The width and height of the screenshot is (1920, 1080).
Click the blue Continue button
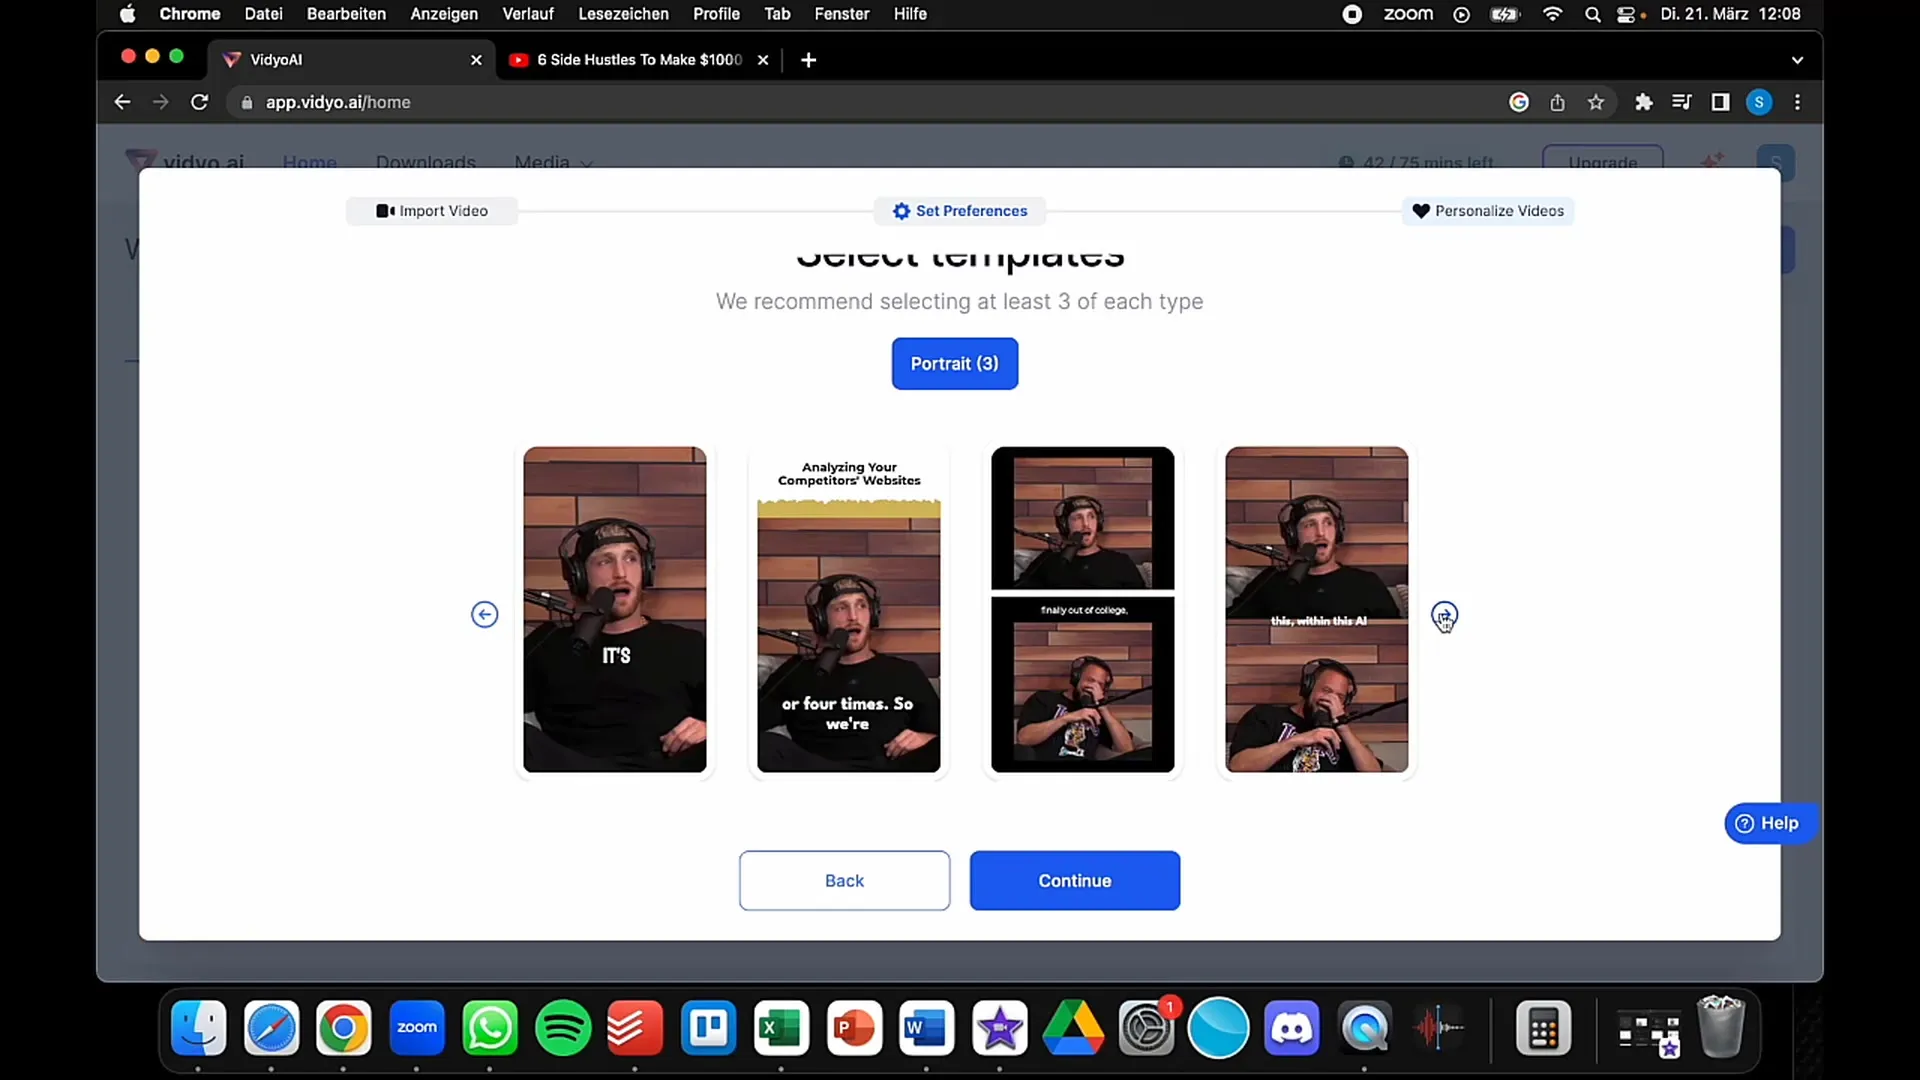pyautogui.click(x=1075, y=881)
